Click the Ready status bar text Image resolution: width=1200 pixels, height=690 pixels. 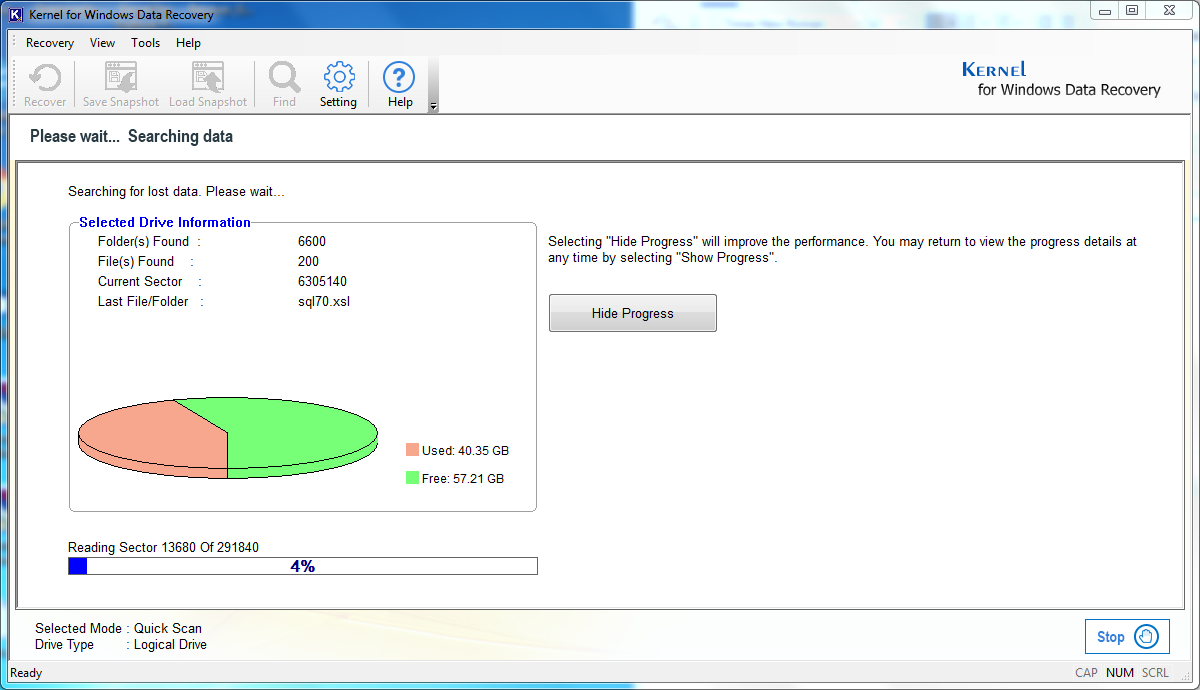point(26,673)
